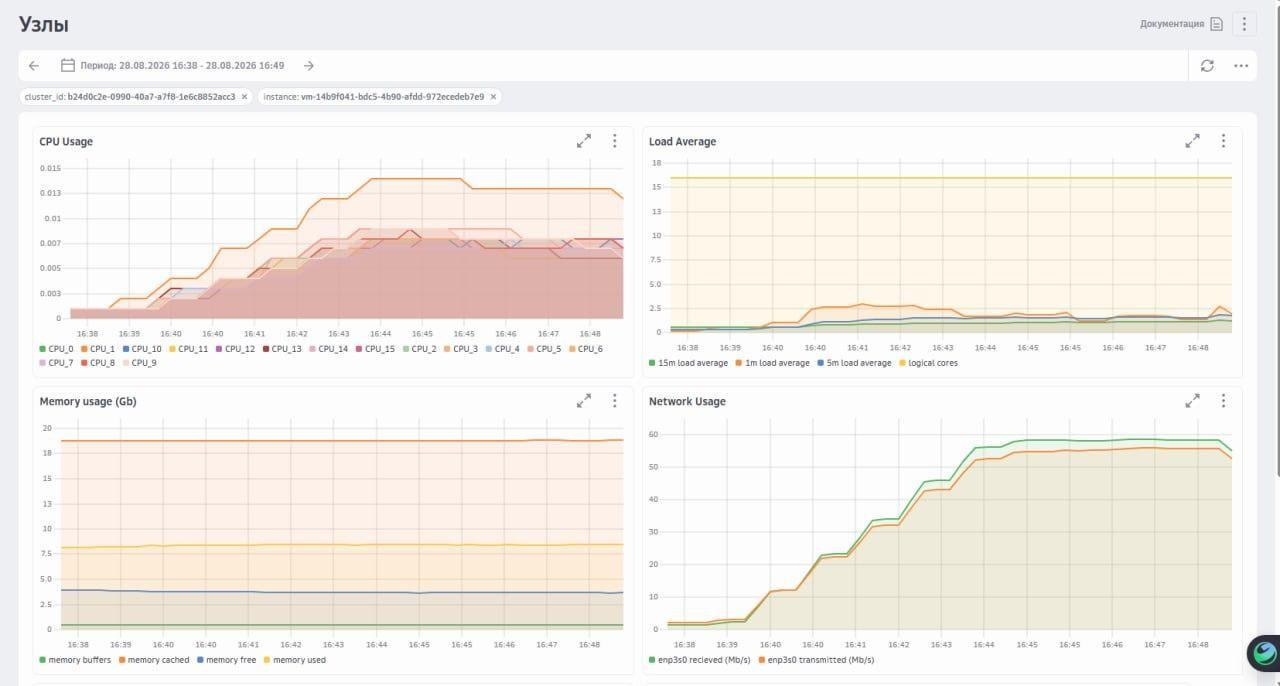This screenshot has width=1280, height=686.
Task: Open the calendar period picker icon
Action: (68, 65)
